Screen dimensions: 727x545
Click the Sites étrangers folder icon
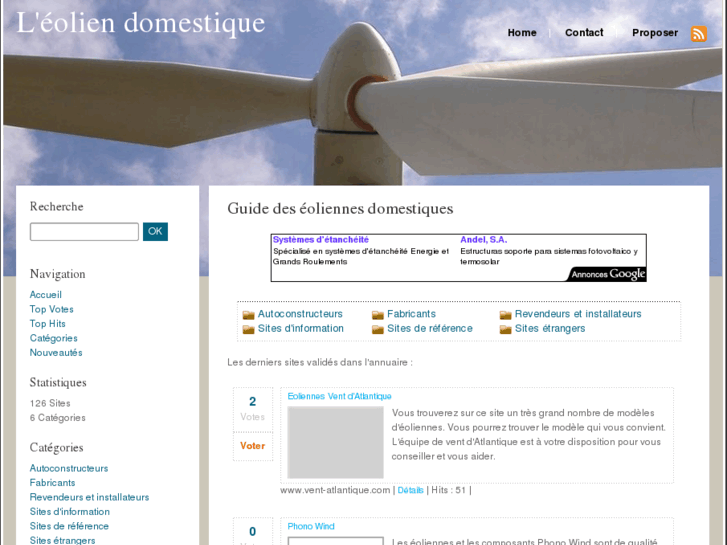tap(505, 329)
